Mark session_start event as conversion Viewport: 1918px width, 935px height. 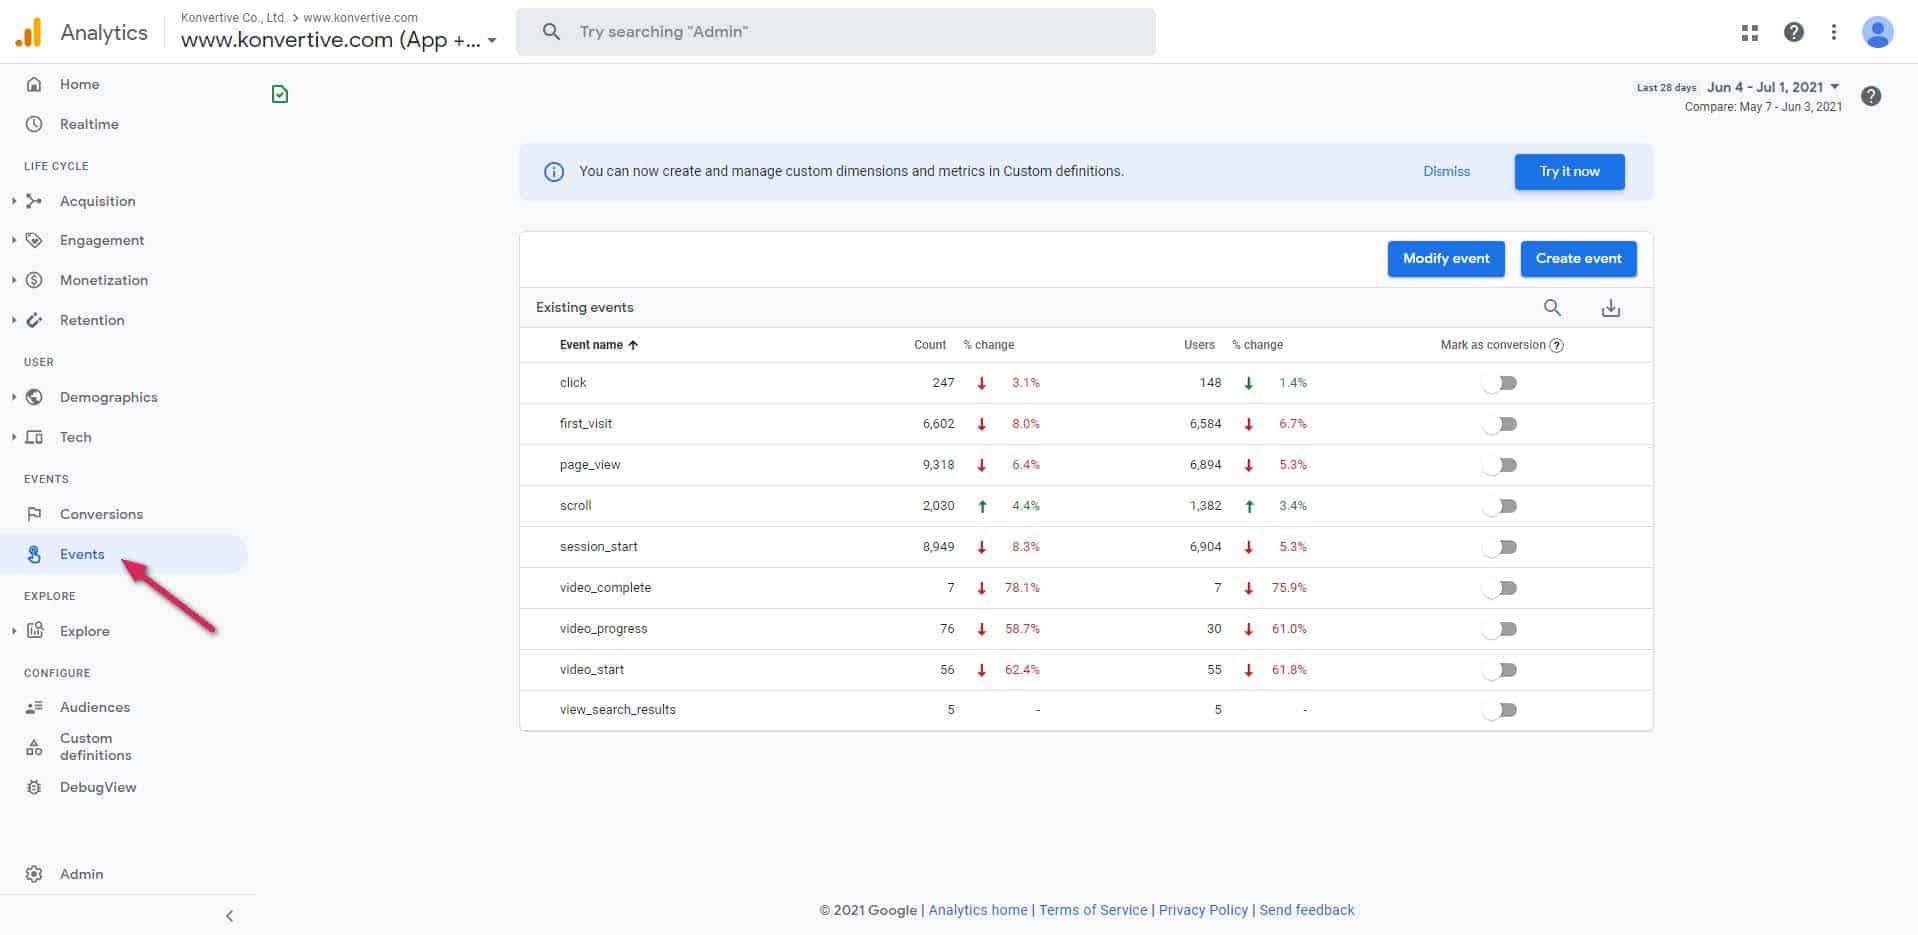pos(1500,547)
